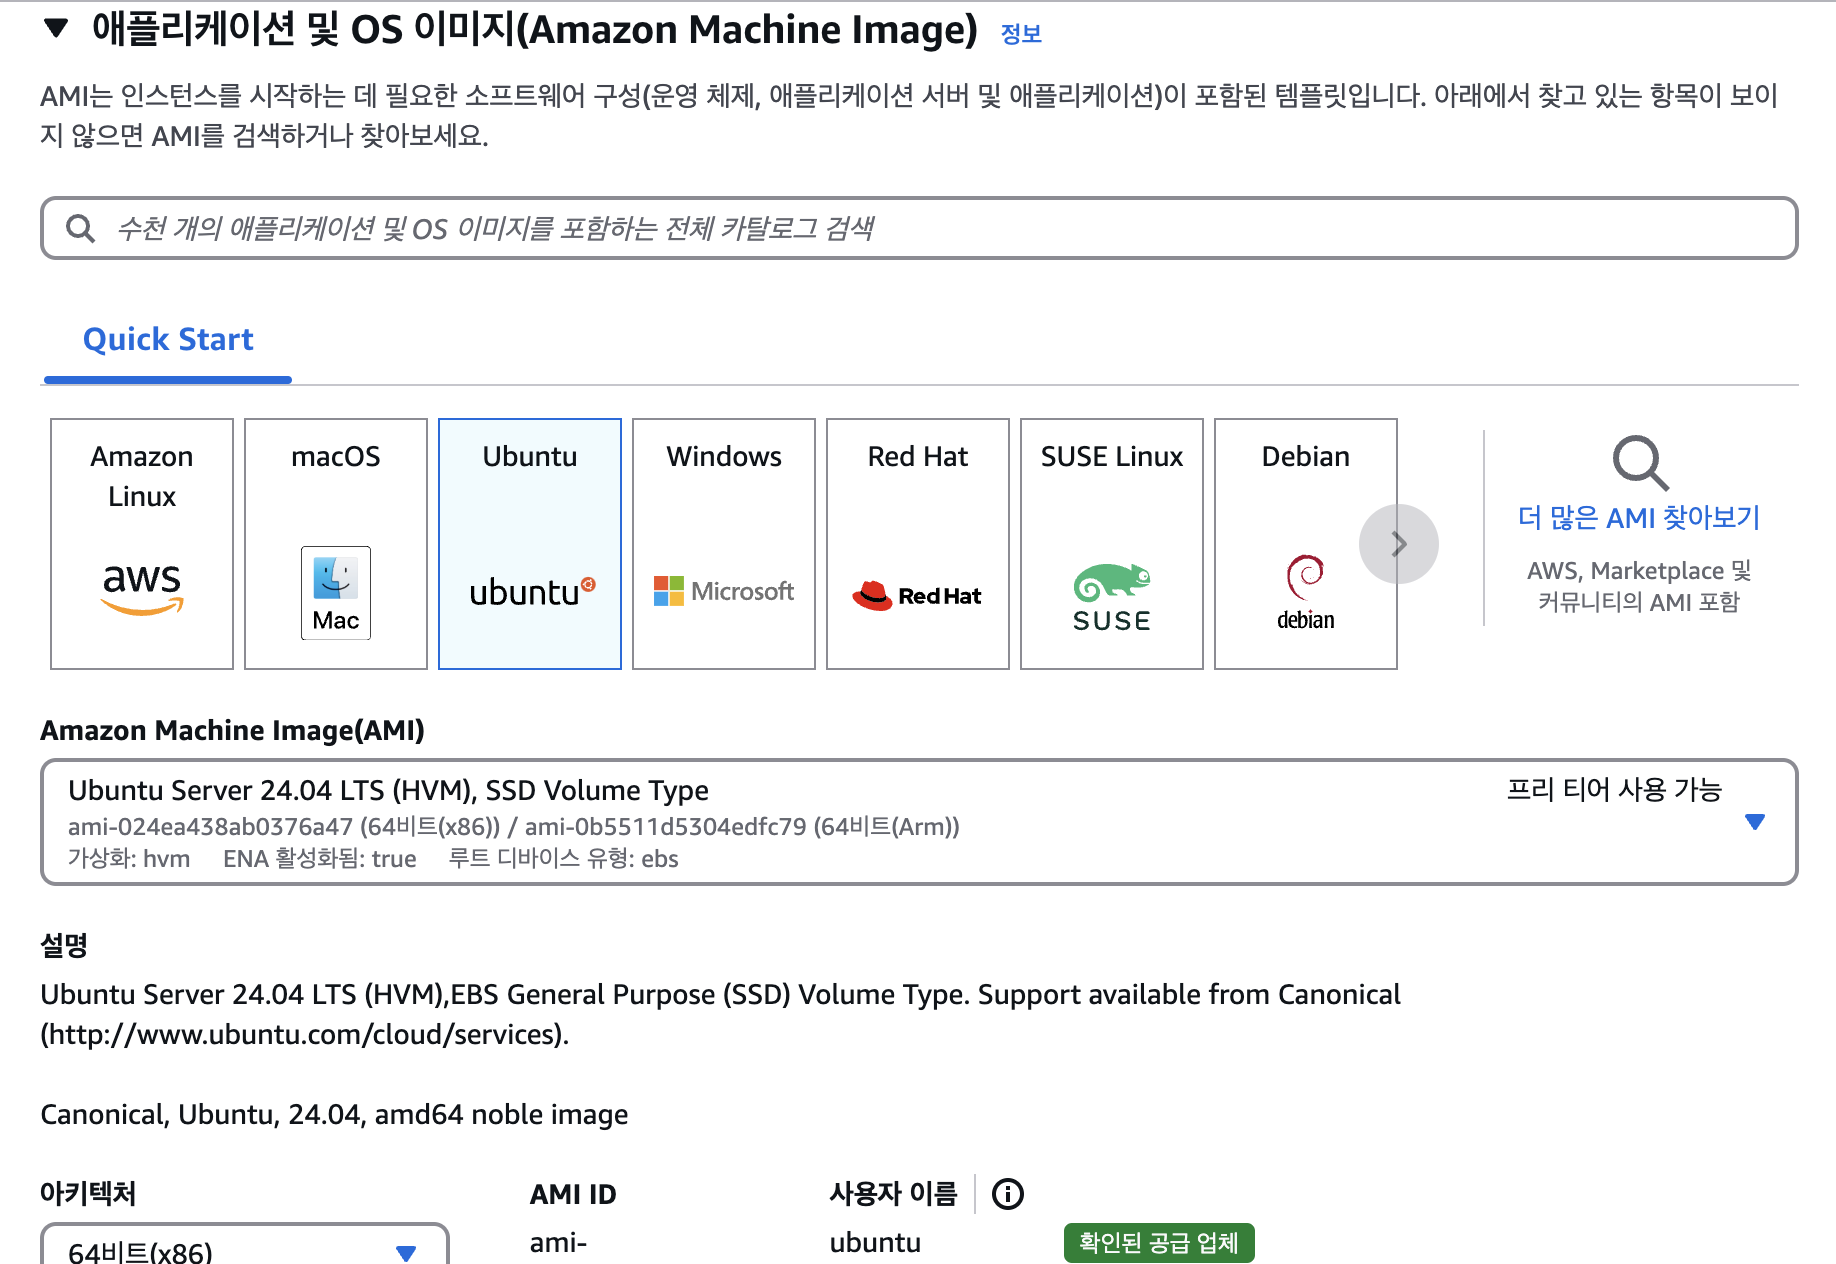
Task: Open the 정보 info link
Action: coord(1021,34)
